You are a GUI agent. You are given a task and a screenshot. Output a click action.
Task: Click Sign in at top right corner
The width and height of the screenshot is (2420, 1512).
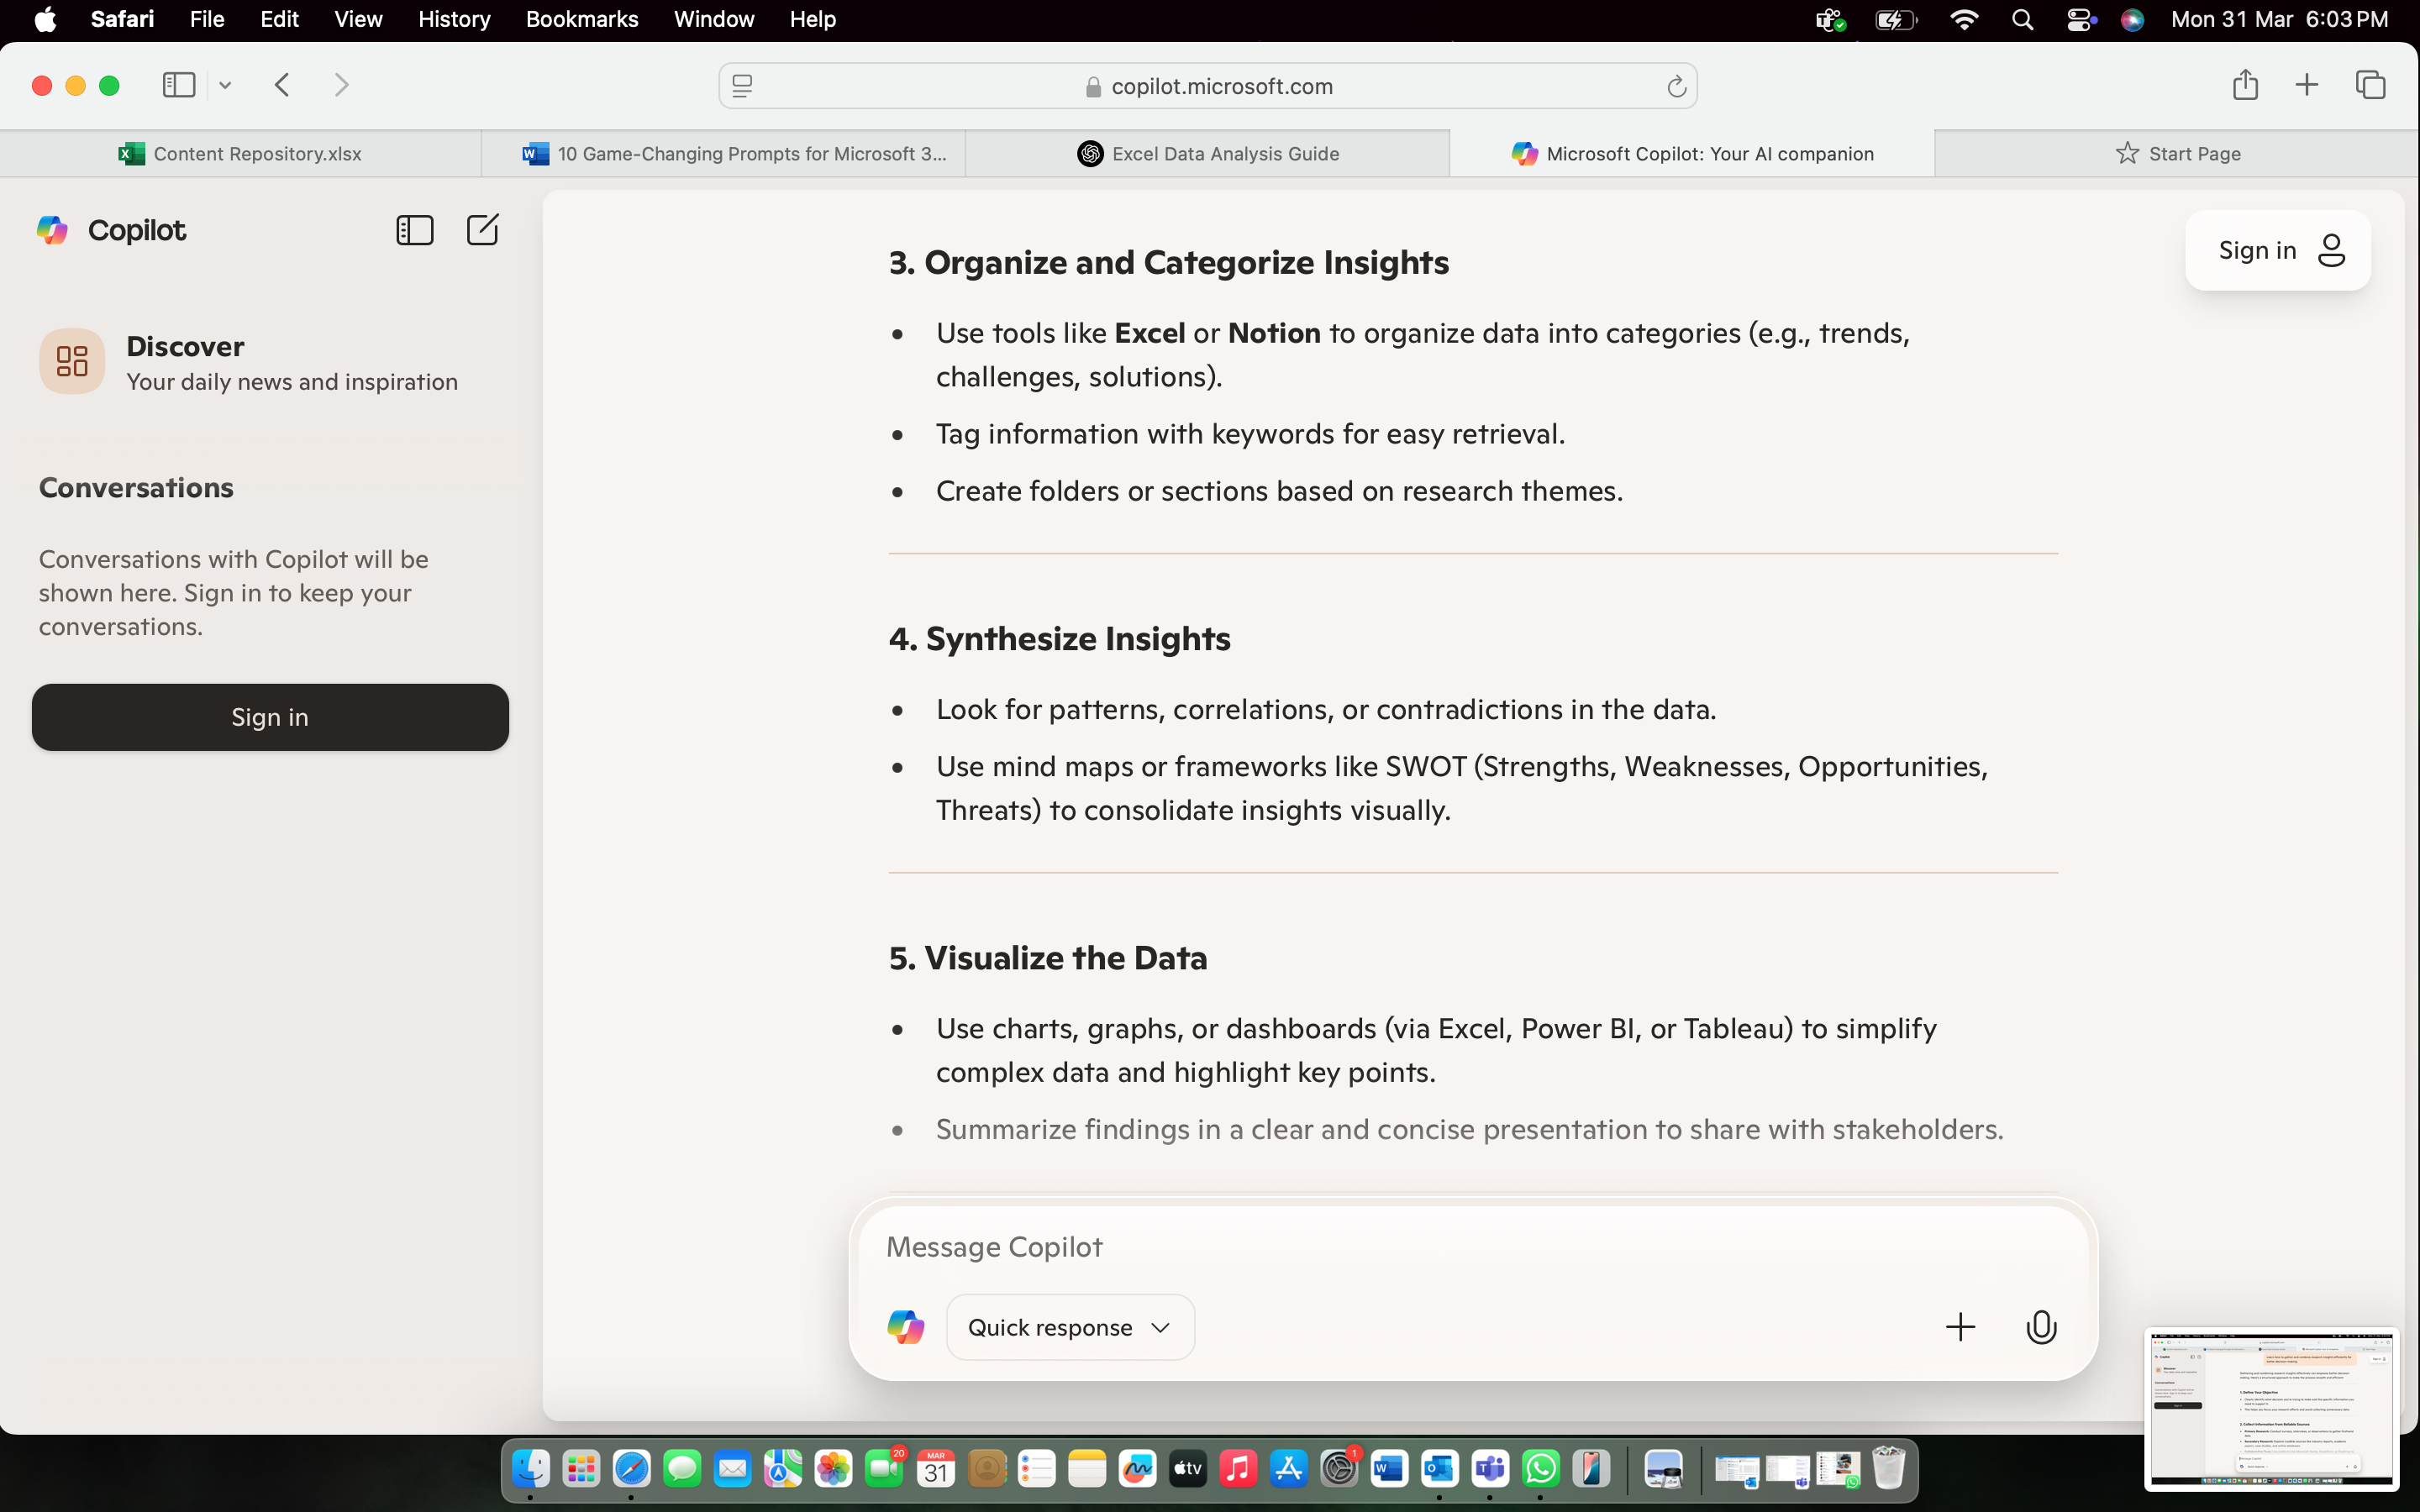coord(2277,250)
